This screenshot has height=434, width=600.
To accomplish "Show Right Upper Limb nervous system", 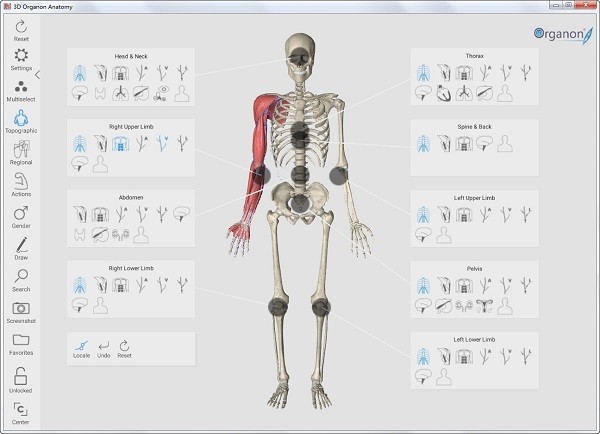I will (80, 164).
